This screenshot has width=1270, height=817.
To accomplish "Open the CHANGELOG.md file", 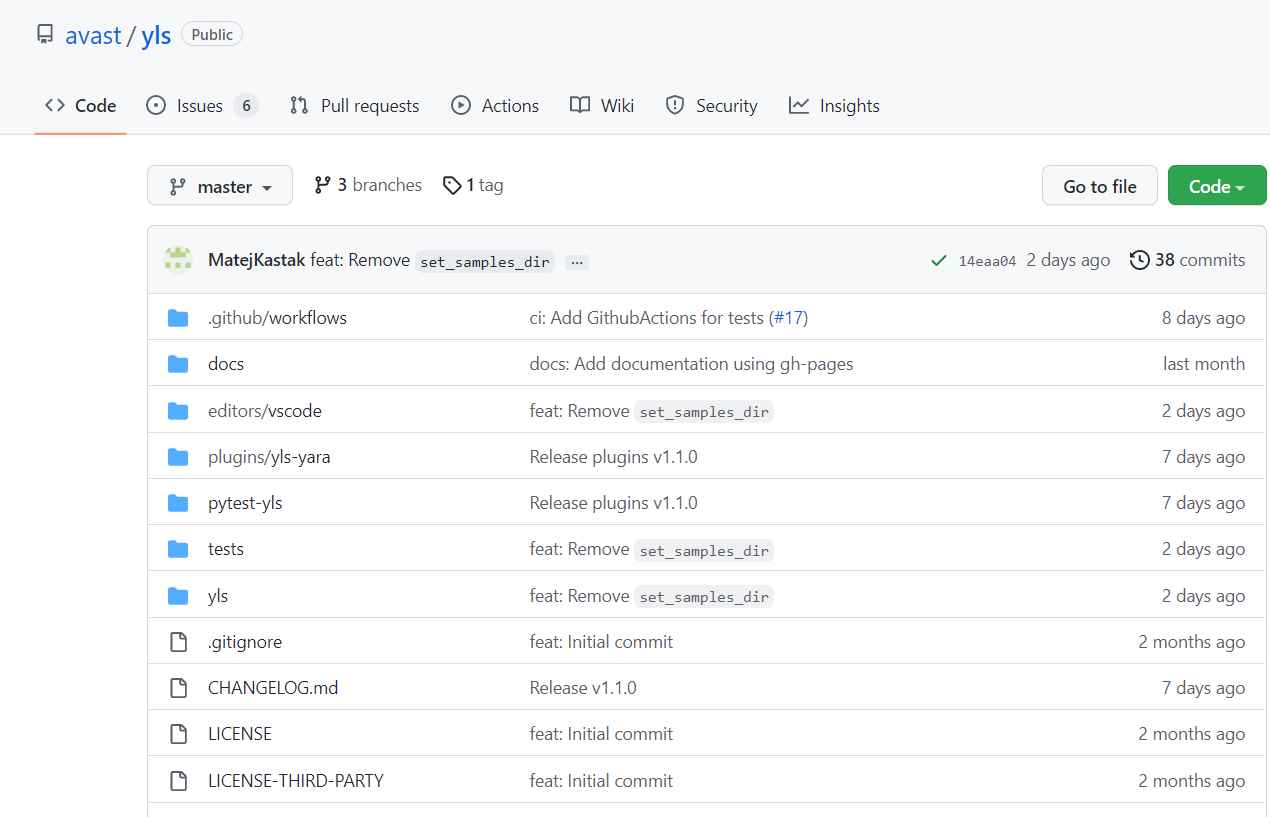I will [x=272, y=687].
